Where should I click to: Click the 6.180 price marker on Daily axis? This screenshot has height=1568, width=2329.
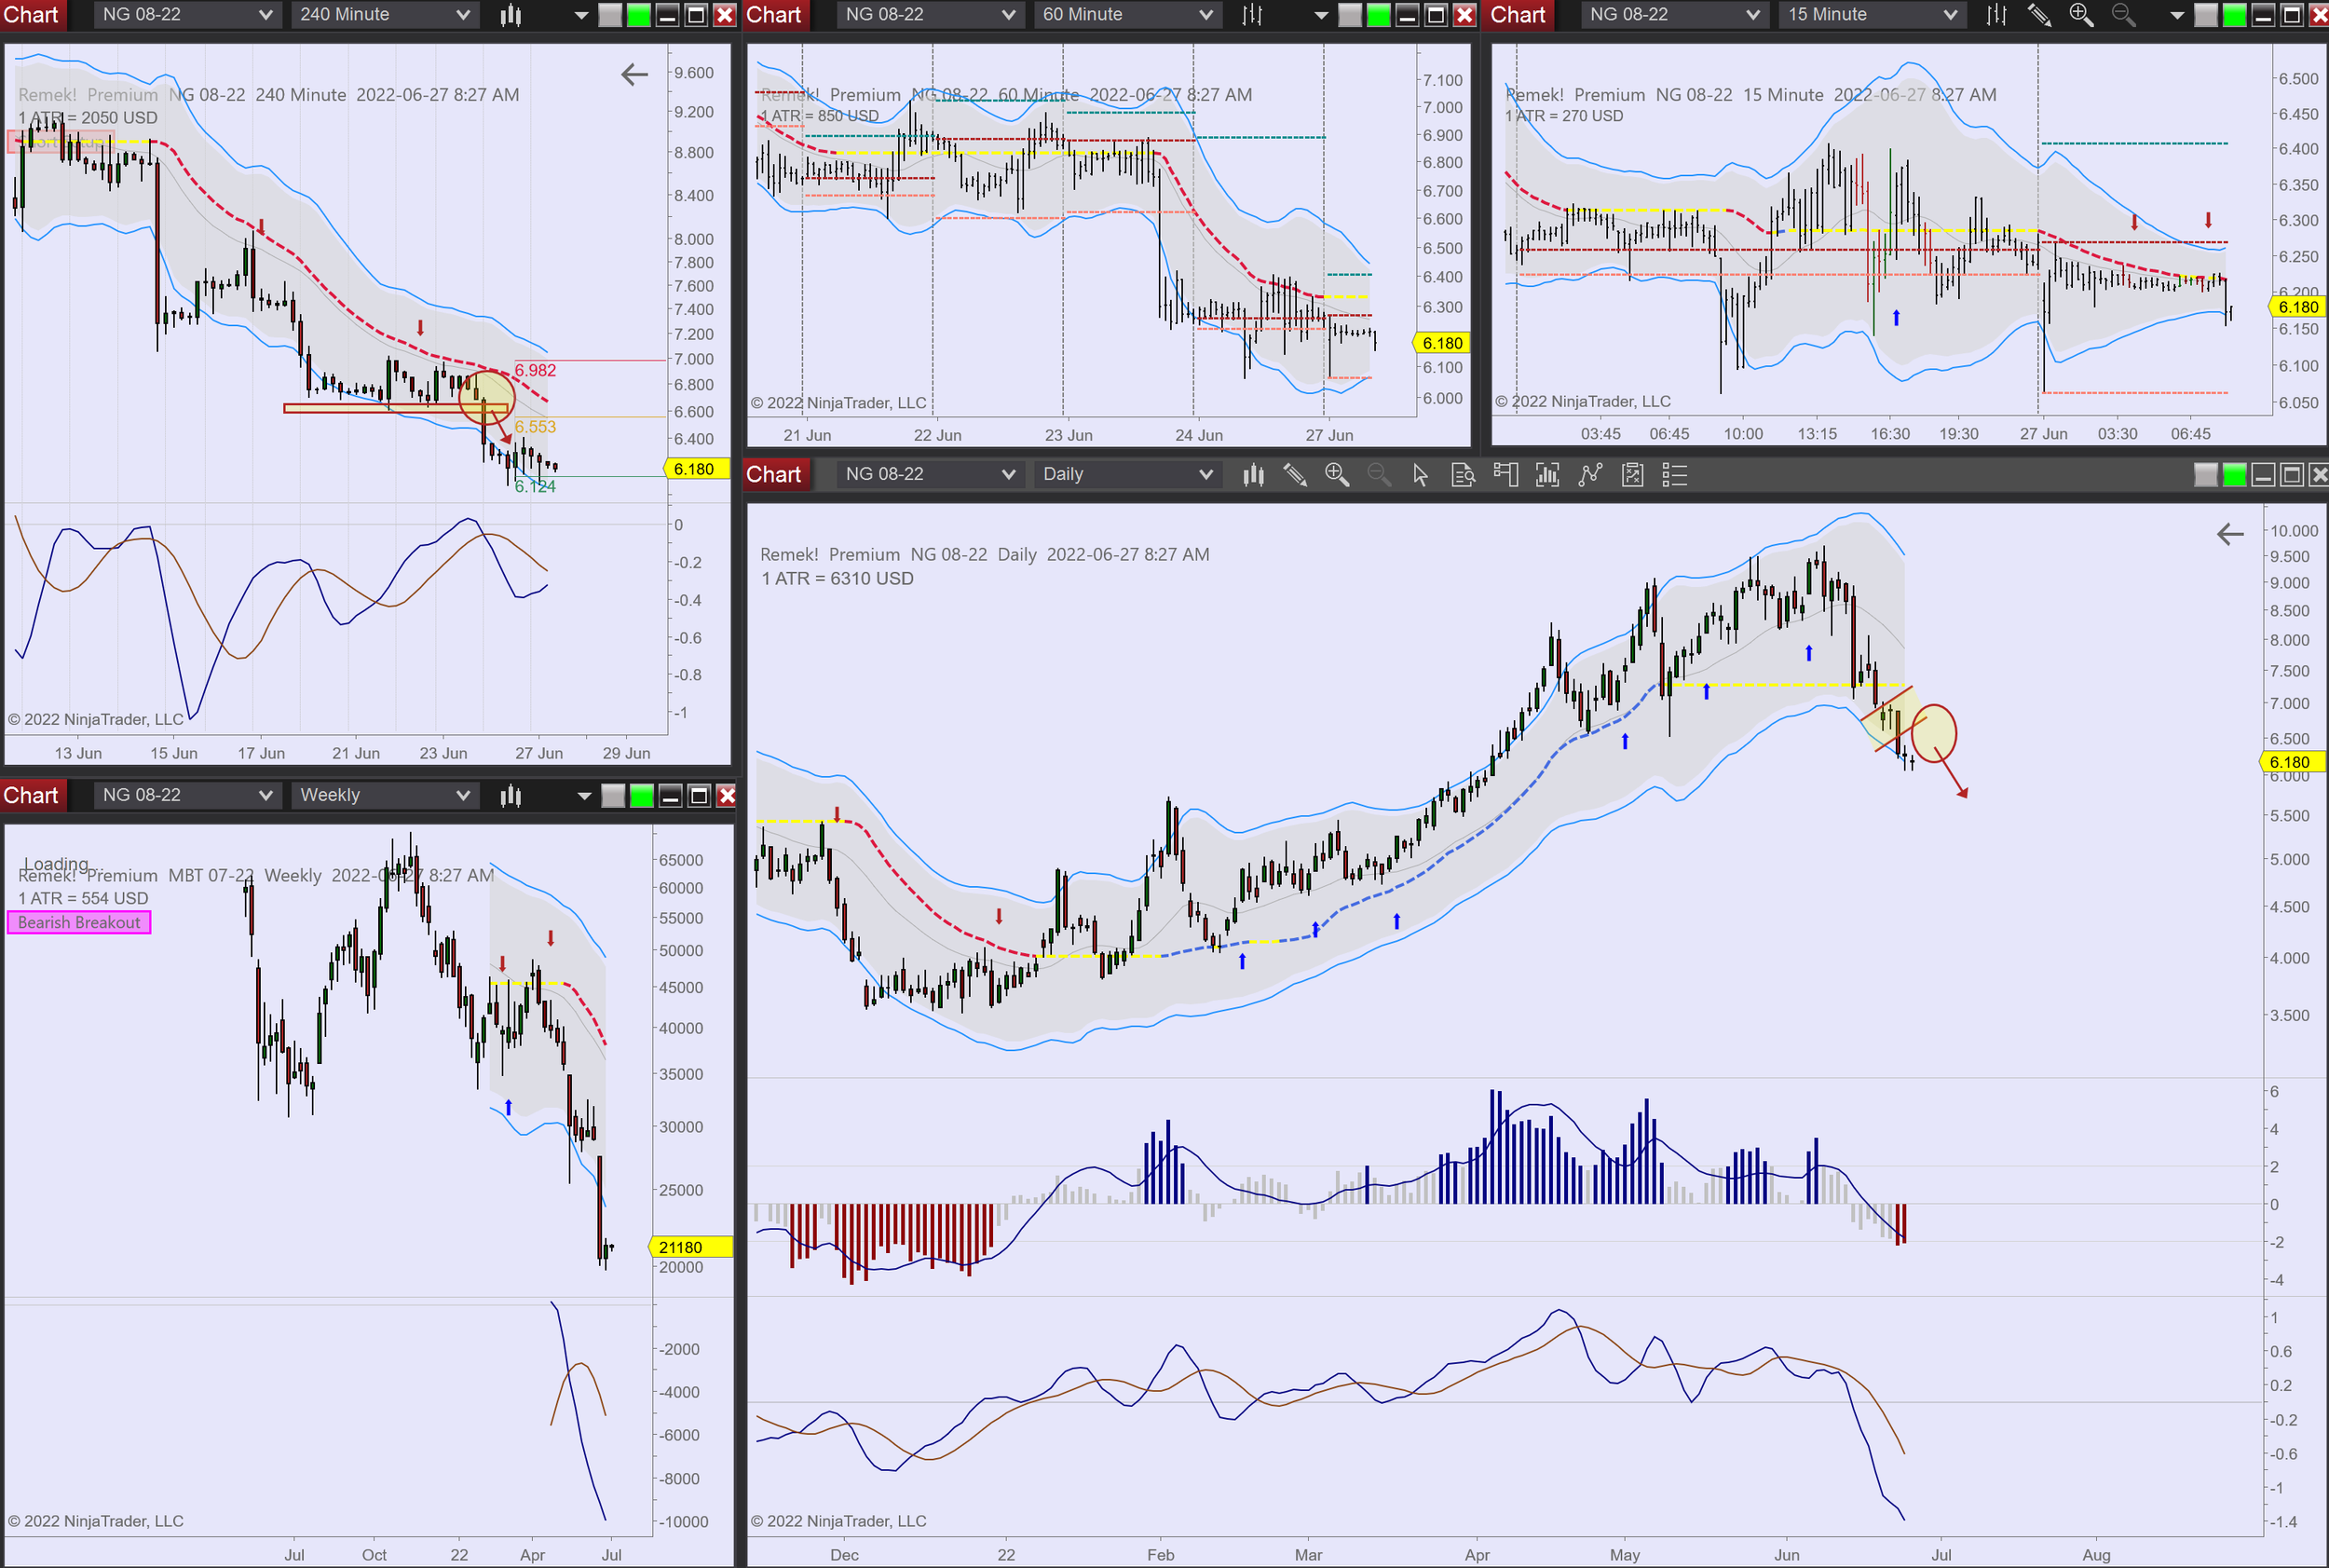pyautogui.click(x=2290, y=762)
